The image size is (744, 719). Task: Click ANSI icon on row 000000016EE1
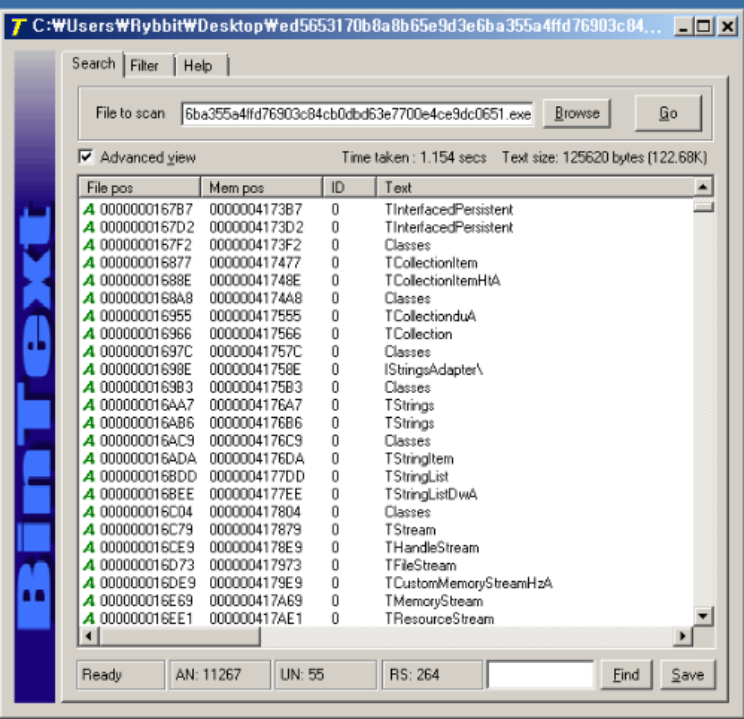(x=89, y=618)
